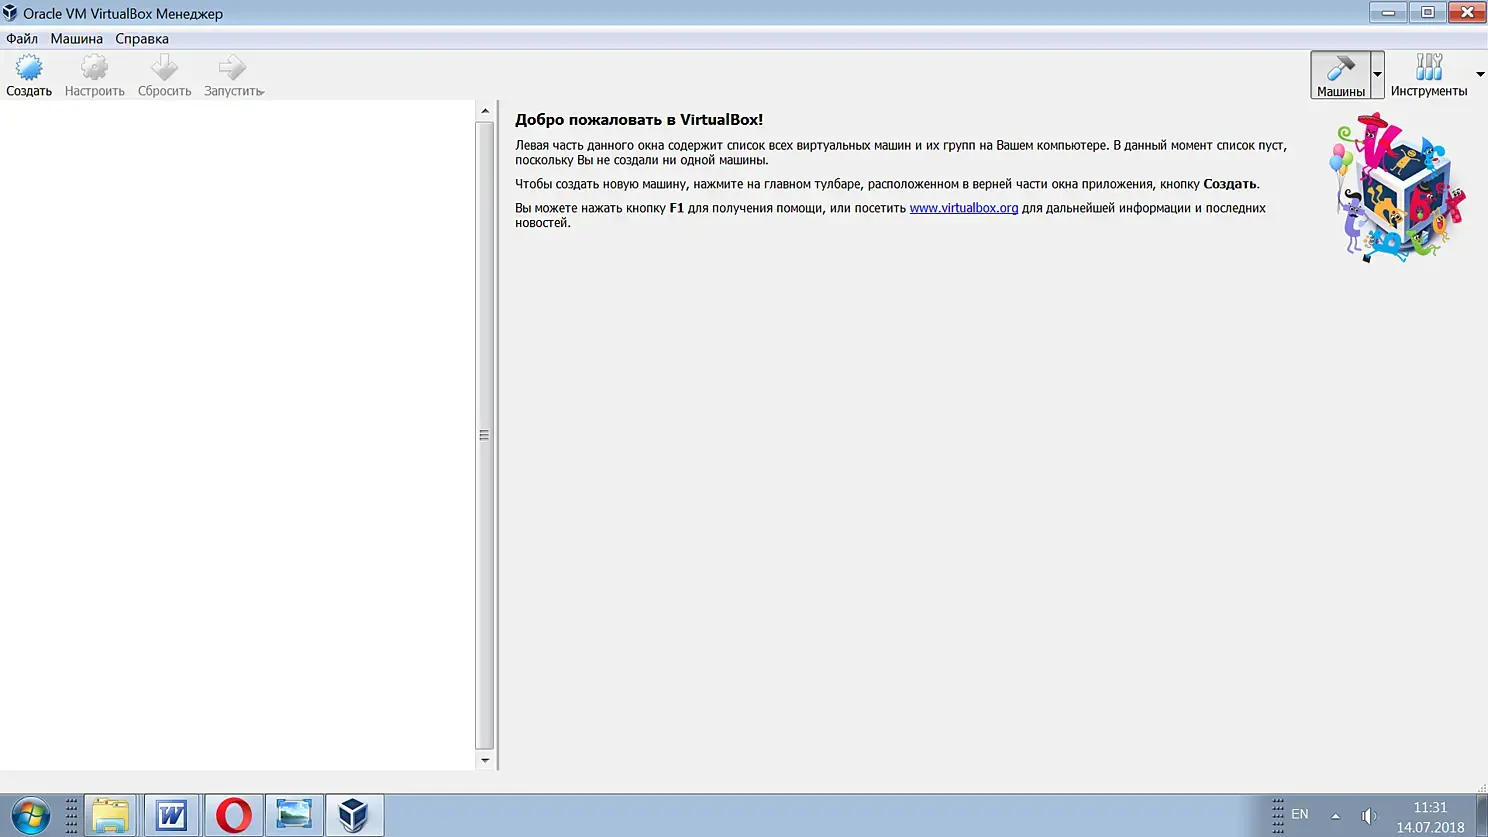
Task: Click the bold word "Создать" in the welcome text
Action: [x=1229, y=184]
